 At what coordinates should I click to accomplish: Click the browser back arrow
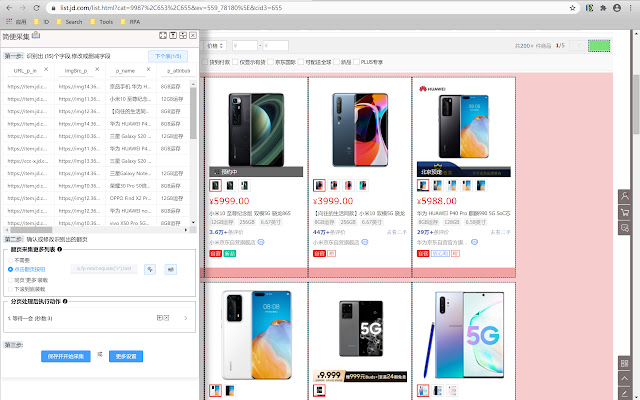(x=9, y=6)
